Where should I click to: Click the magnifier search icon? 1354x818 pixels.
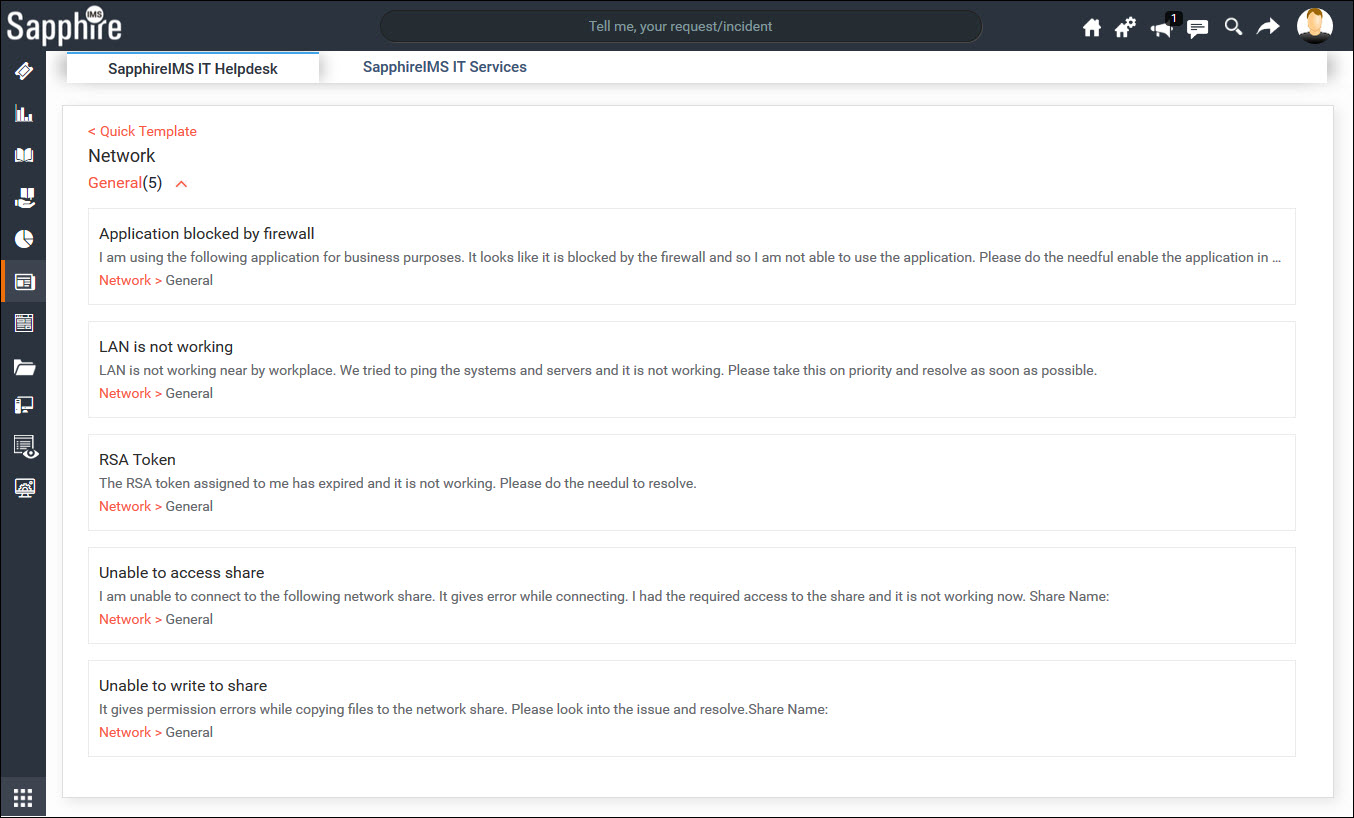point(1233,27)
